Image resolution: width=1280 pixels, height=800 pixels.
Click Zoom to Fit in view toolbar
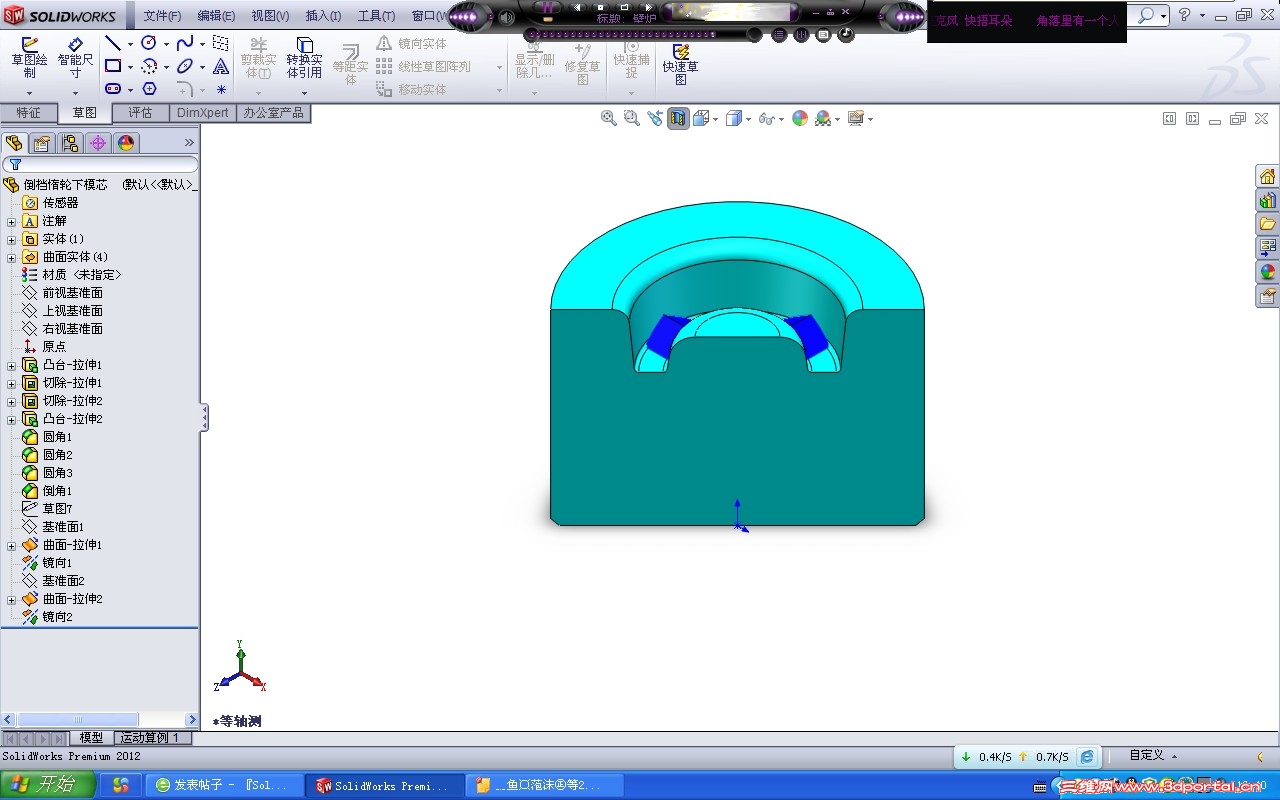pos(608,118)
